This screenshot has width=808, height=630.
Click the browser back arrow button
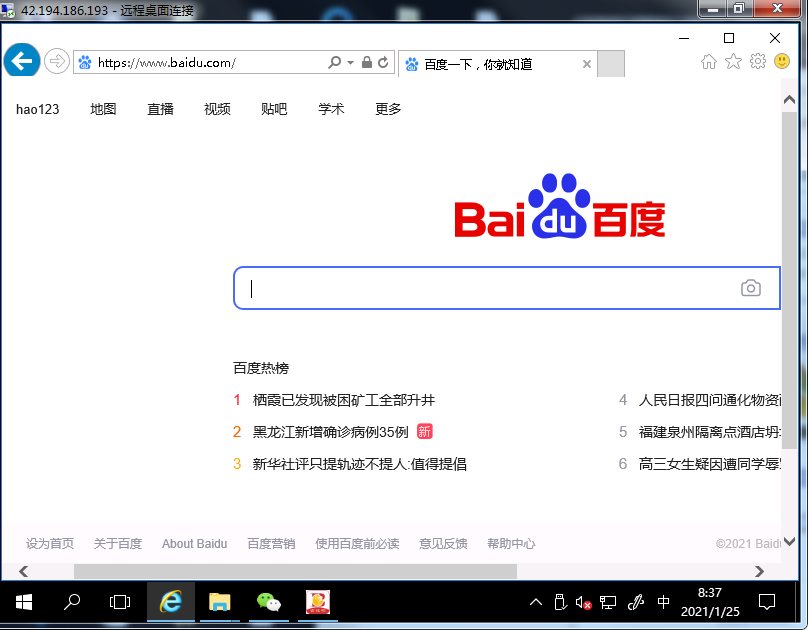[21, 61]
